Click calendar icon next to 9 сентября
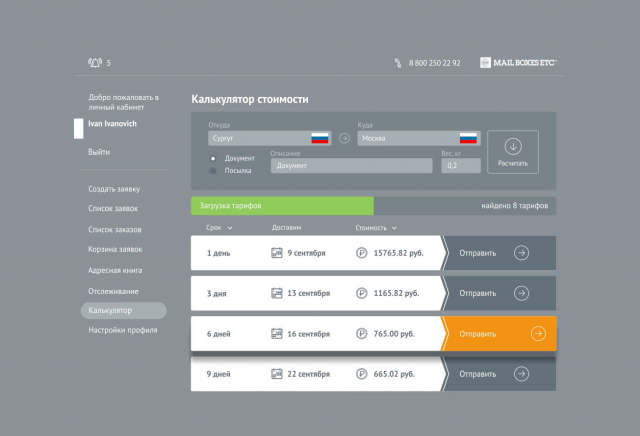 click(x=277, y=253)
